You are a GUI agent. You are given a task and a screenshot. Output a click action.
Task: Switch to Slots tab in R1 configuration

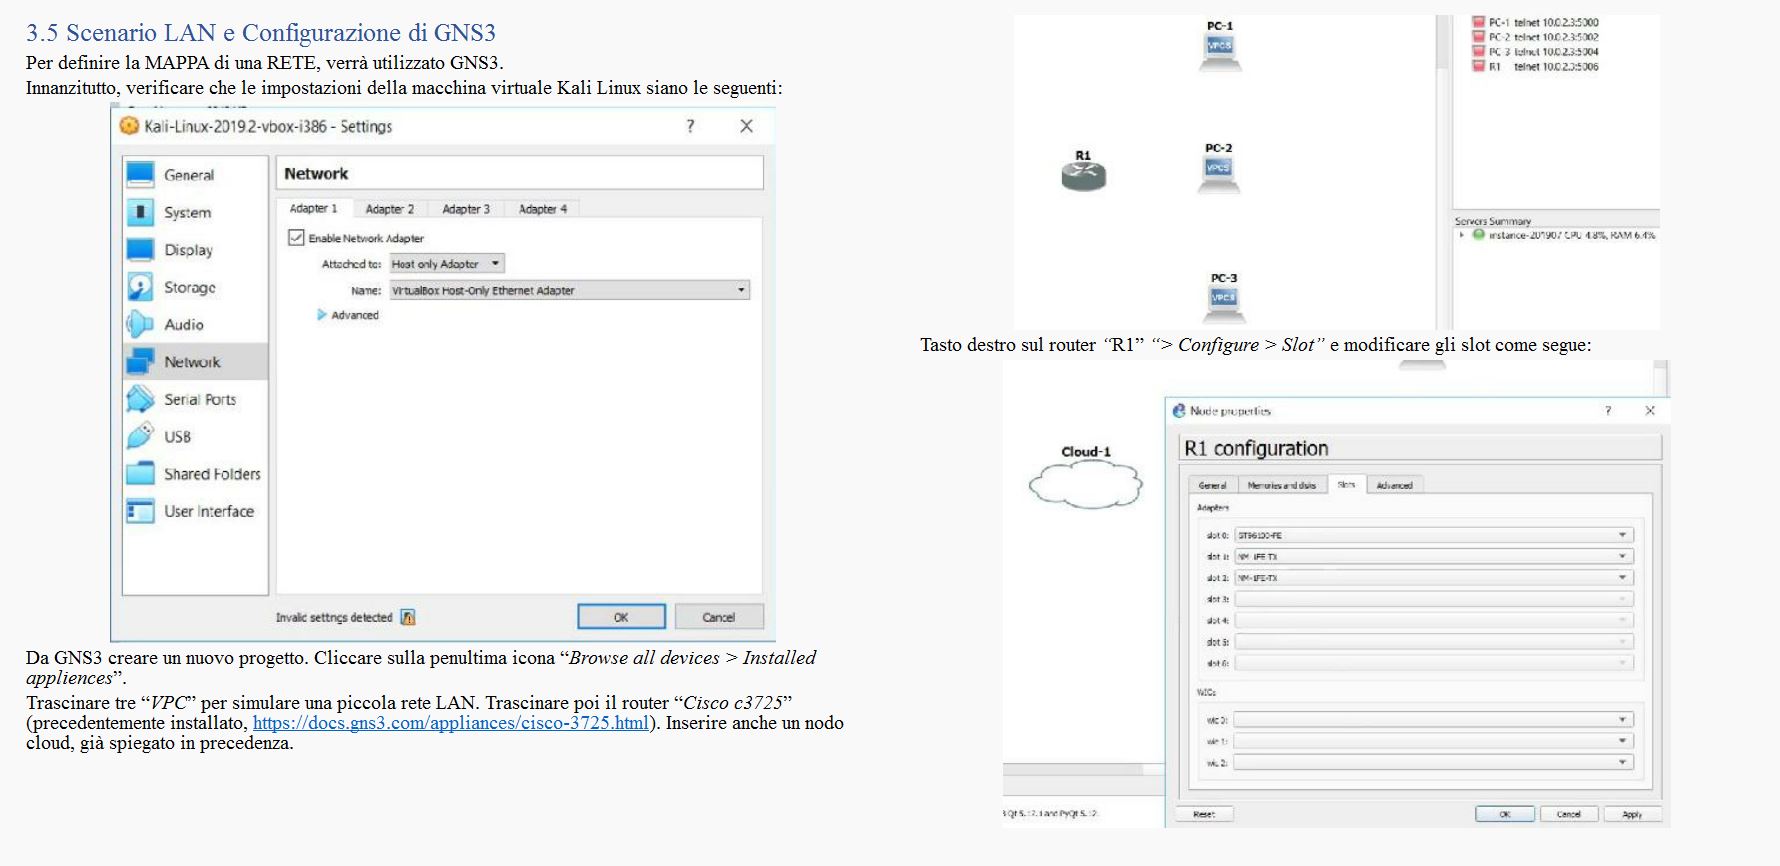tap(1346, 484)
